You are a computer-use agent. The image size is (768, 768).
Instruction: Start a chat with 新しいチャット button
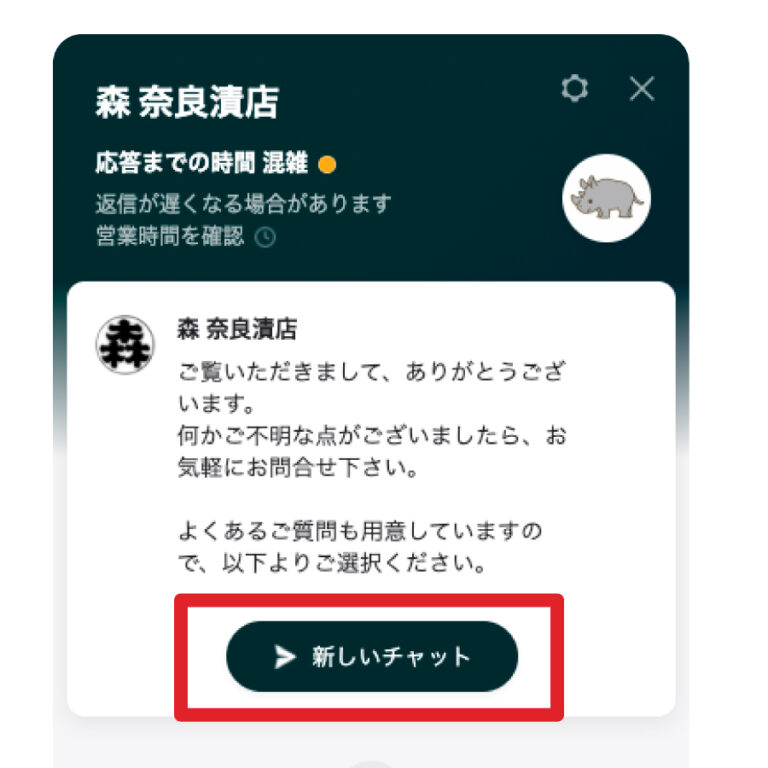click(372, 656)
